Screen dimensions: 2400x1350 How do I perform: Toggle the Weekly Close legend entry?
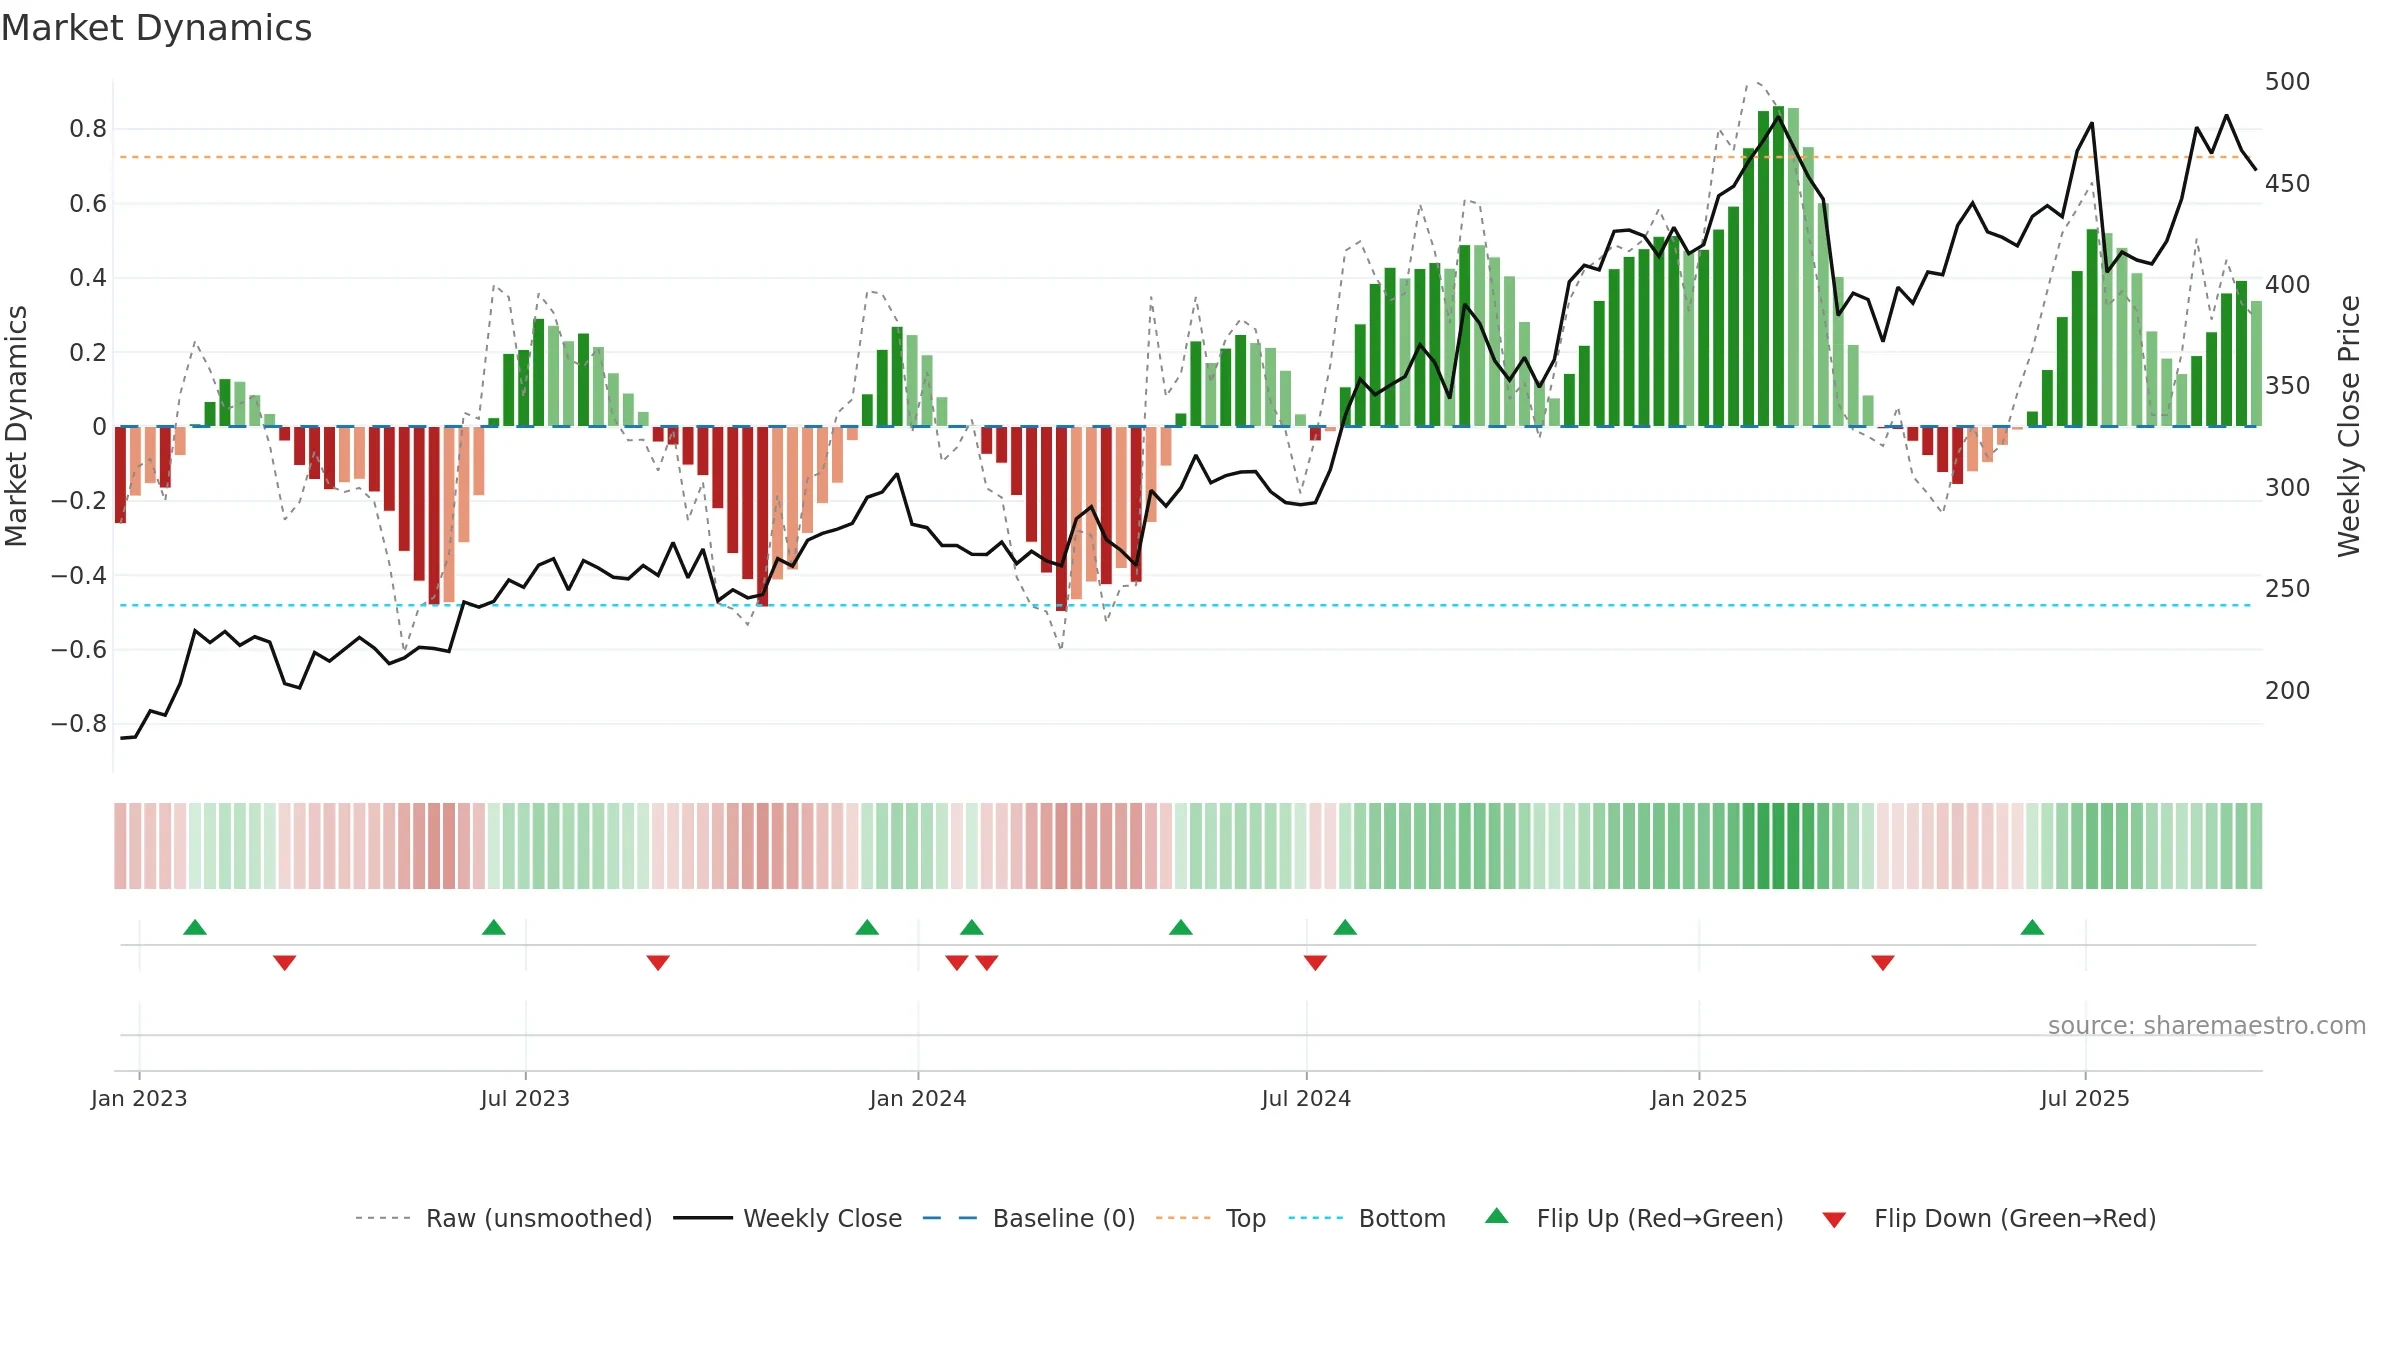[788, 1218]
